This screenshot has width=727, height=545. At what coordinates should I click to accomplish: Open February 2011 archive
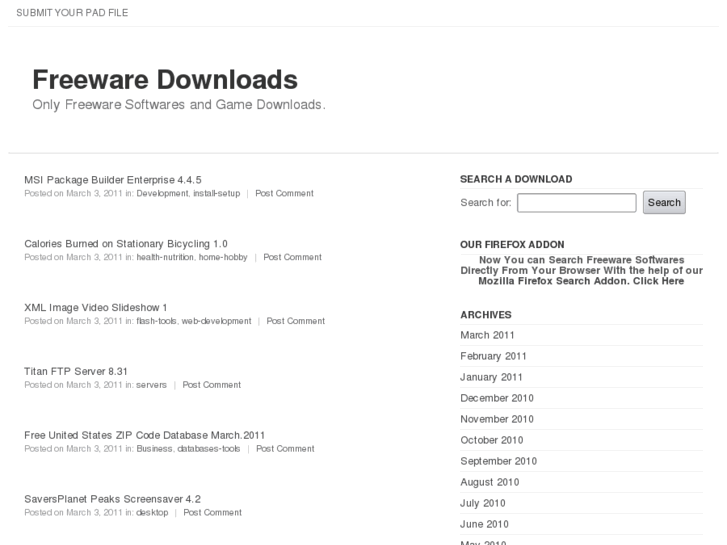[493, 356]
